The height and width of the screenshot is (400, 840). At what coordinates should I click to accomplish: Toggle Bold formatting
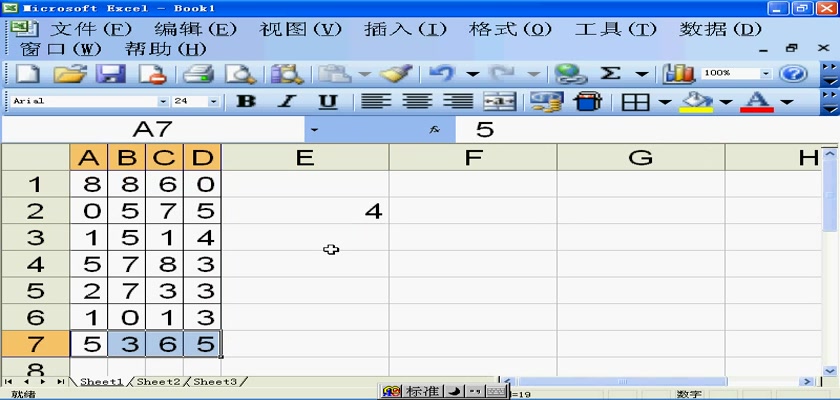246,101
